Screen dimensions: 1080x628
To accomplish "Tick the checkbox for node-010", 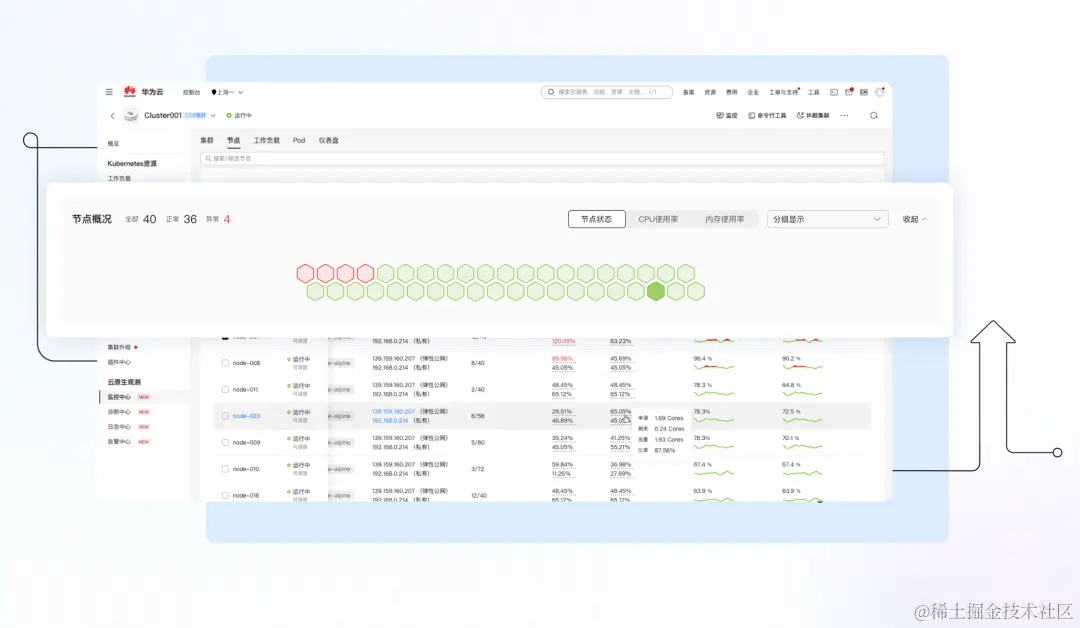I will coord(225,469).
